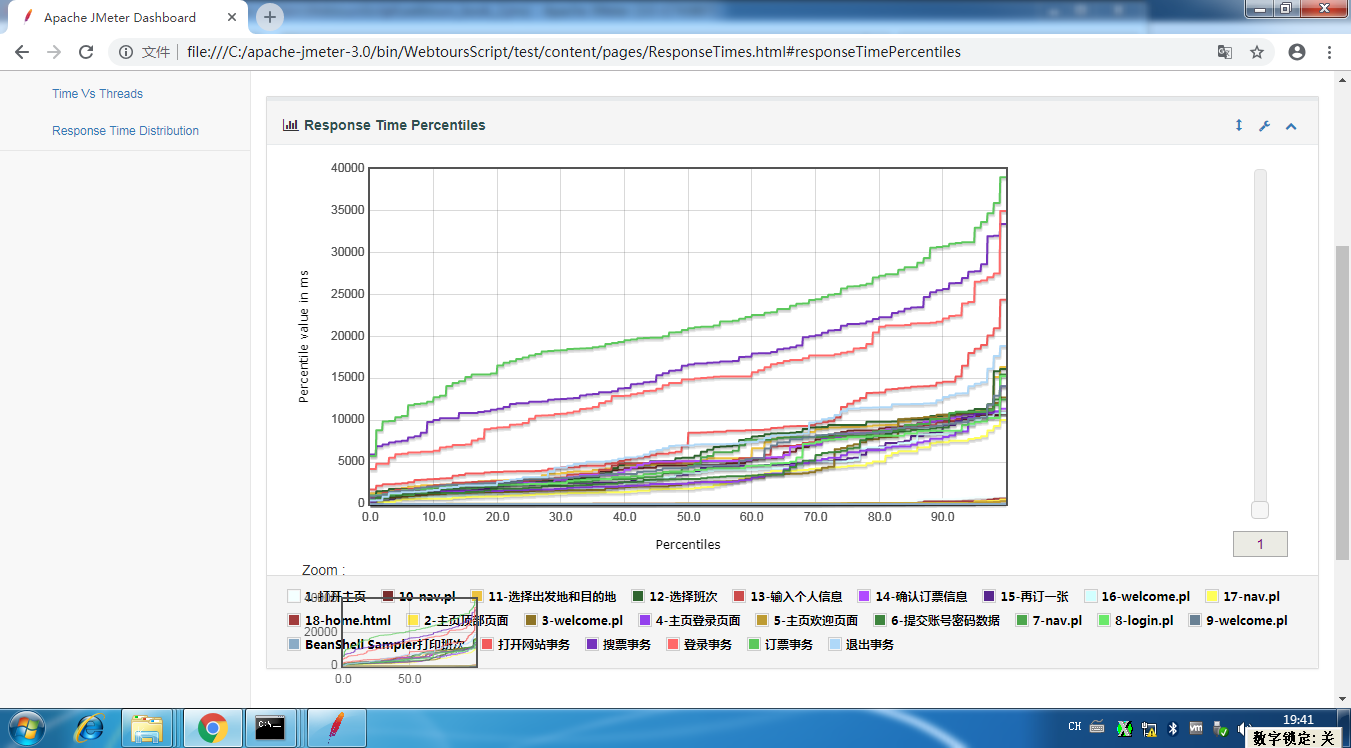
Task: Click the zoom overview mini chart
Action: (409, 633)
